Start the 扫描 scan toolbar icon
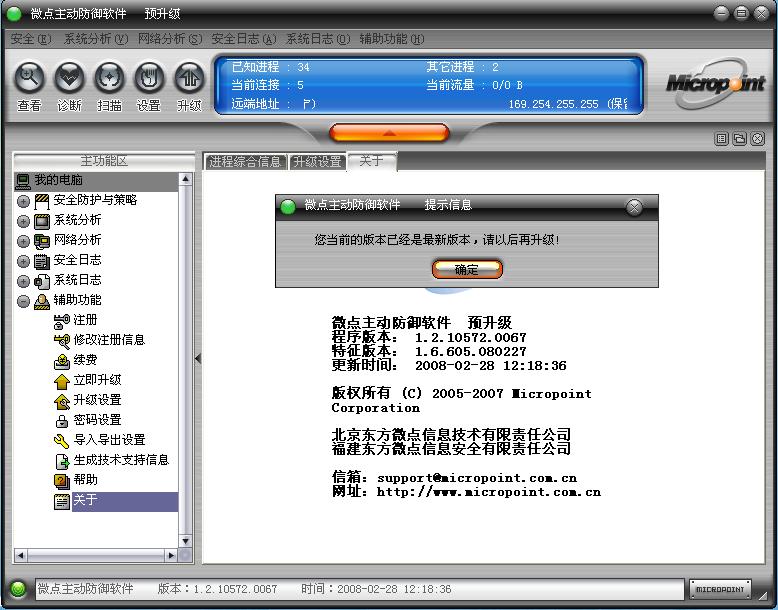Screen dimensions: 778x610 109,77
